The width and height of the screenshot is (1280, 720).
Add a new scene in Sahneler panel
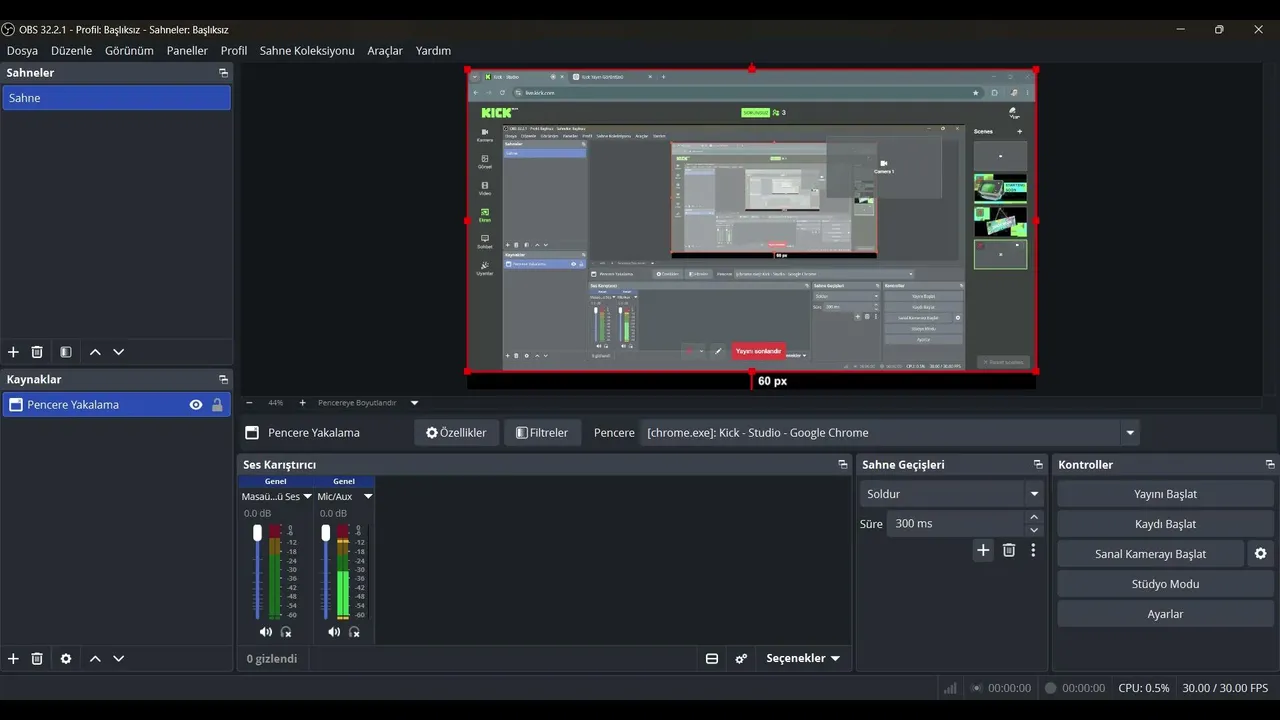(13, 352)
